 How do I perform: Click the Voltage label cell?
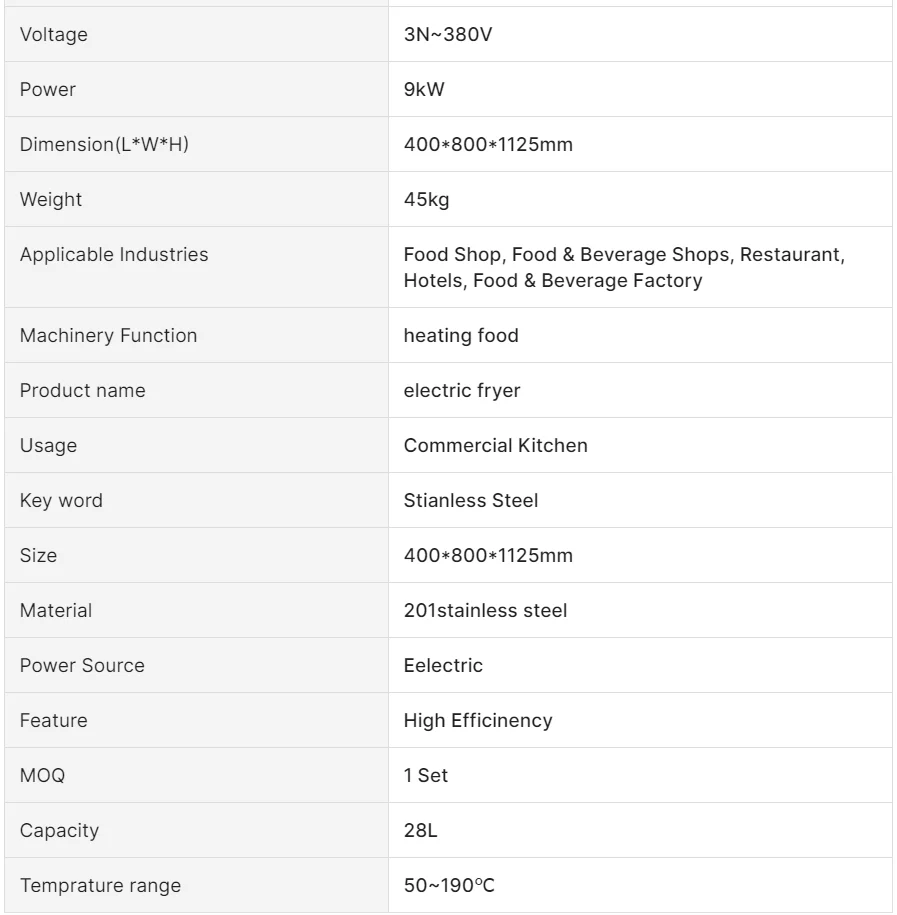[54, 35]
